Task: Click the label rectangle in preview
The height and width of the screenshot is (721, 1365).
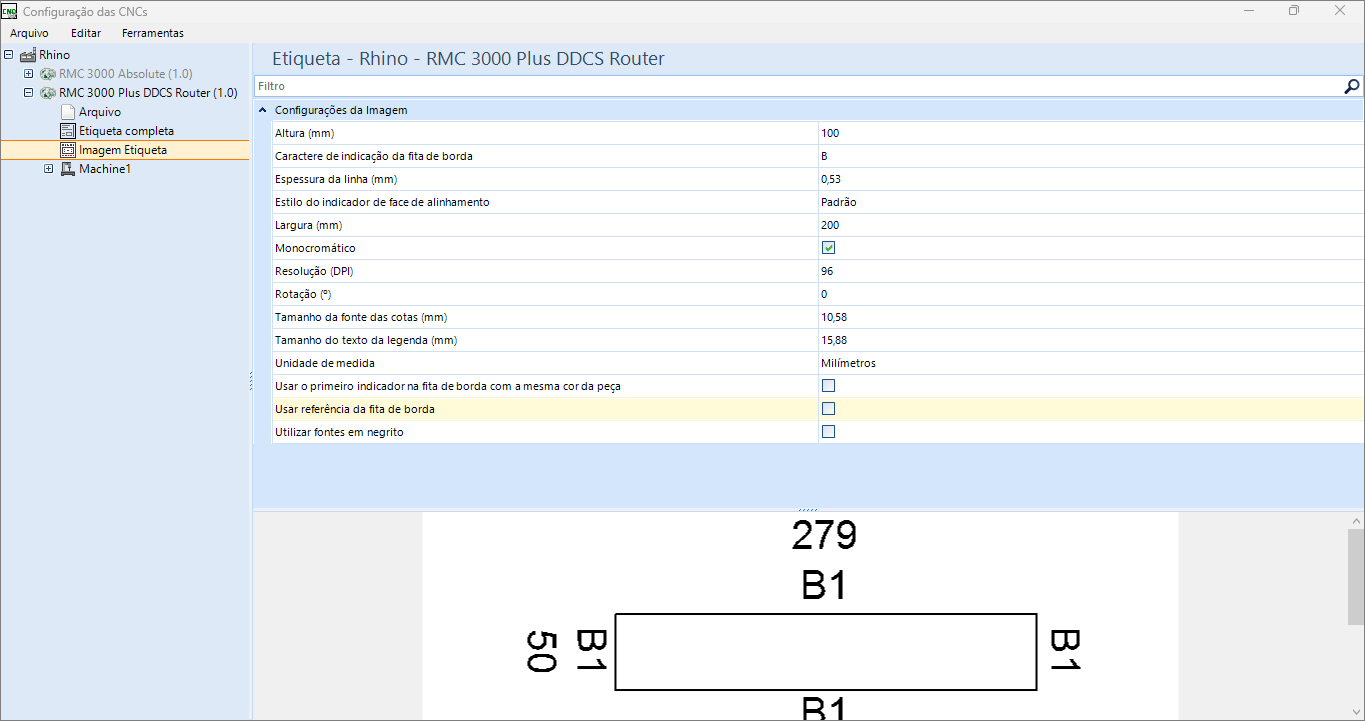Action: coord(825,651)
